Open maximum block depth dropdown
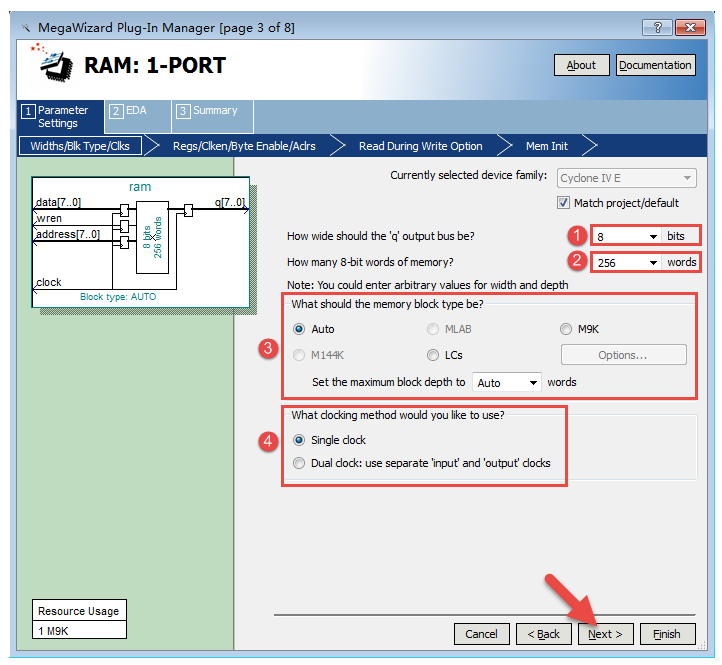 (x=507, y=382)
